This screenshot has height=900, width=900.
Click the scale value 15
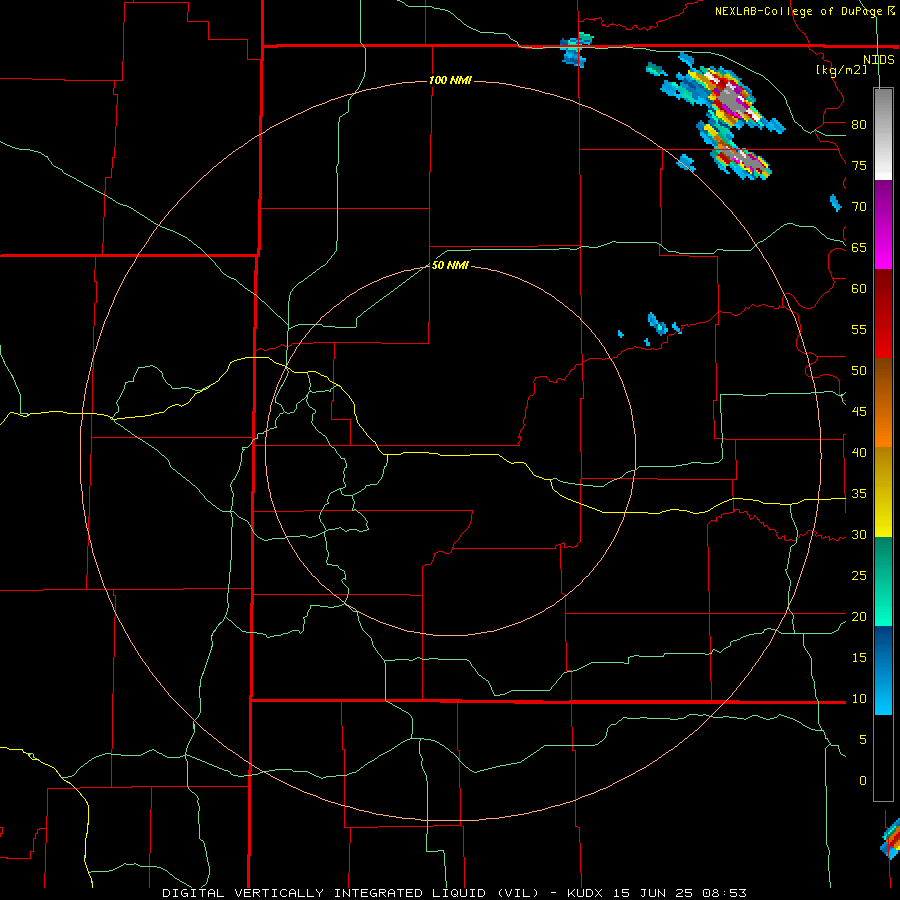click(x=859, y=657)
